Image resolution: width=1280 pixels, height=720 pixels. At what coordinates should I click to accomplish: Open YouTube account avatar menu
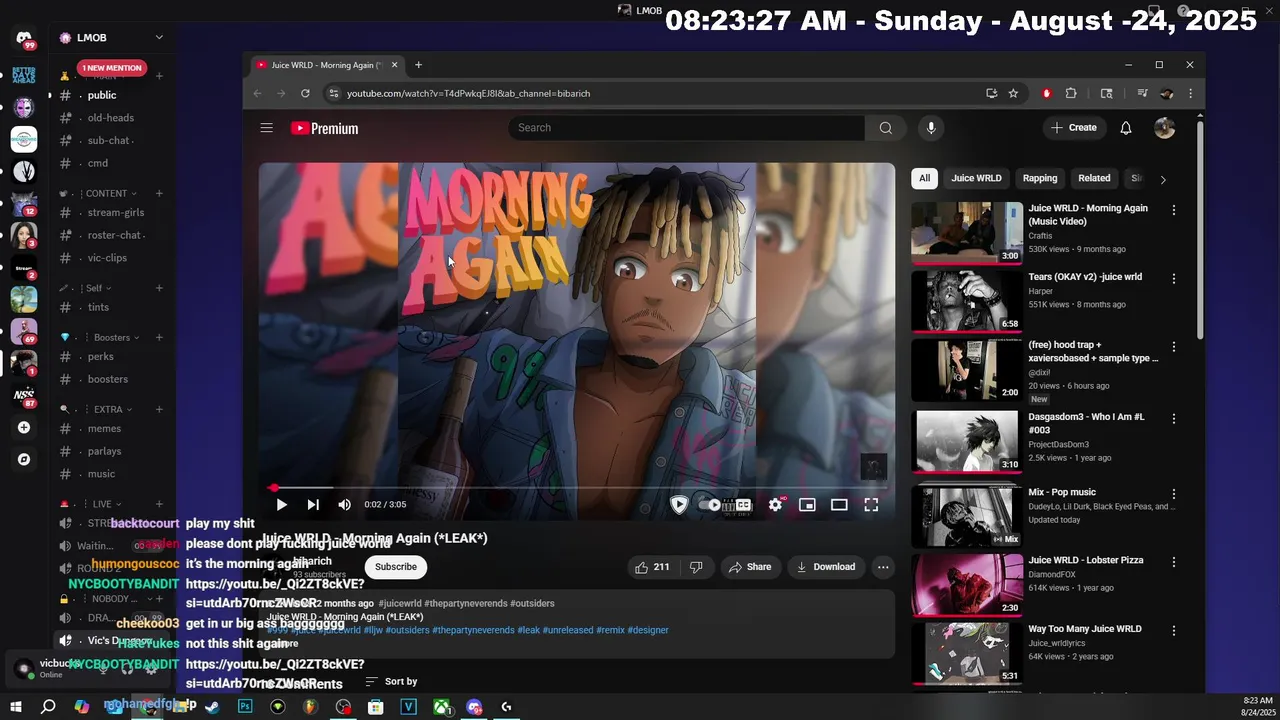tap(1164, 128)
